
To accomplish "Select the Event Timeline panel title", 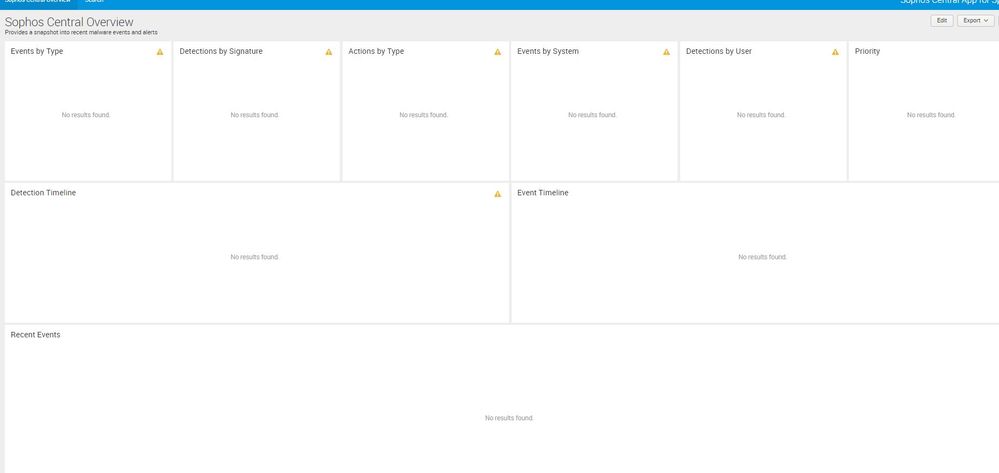I will [543, 193].
